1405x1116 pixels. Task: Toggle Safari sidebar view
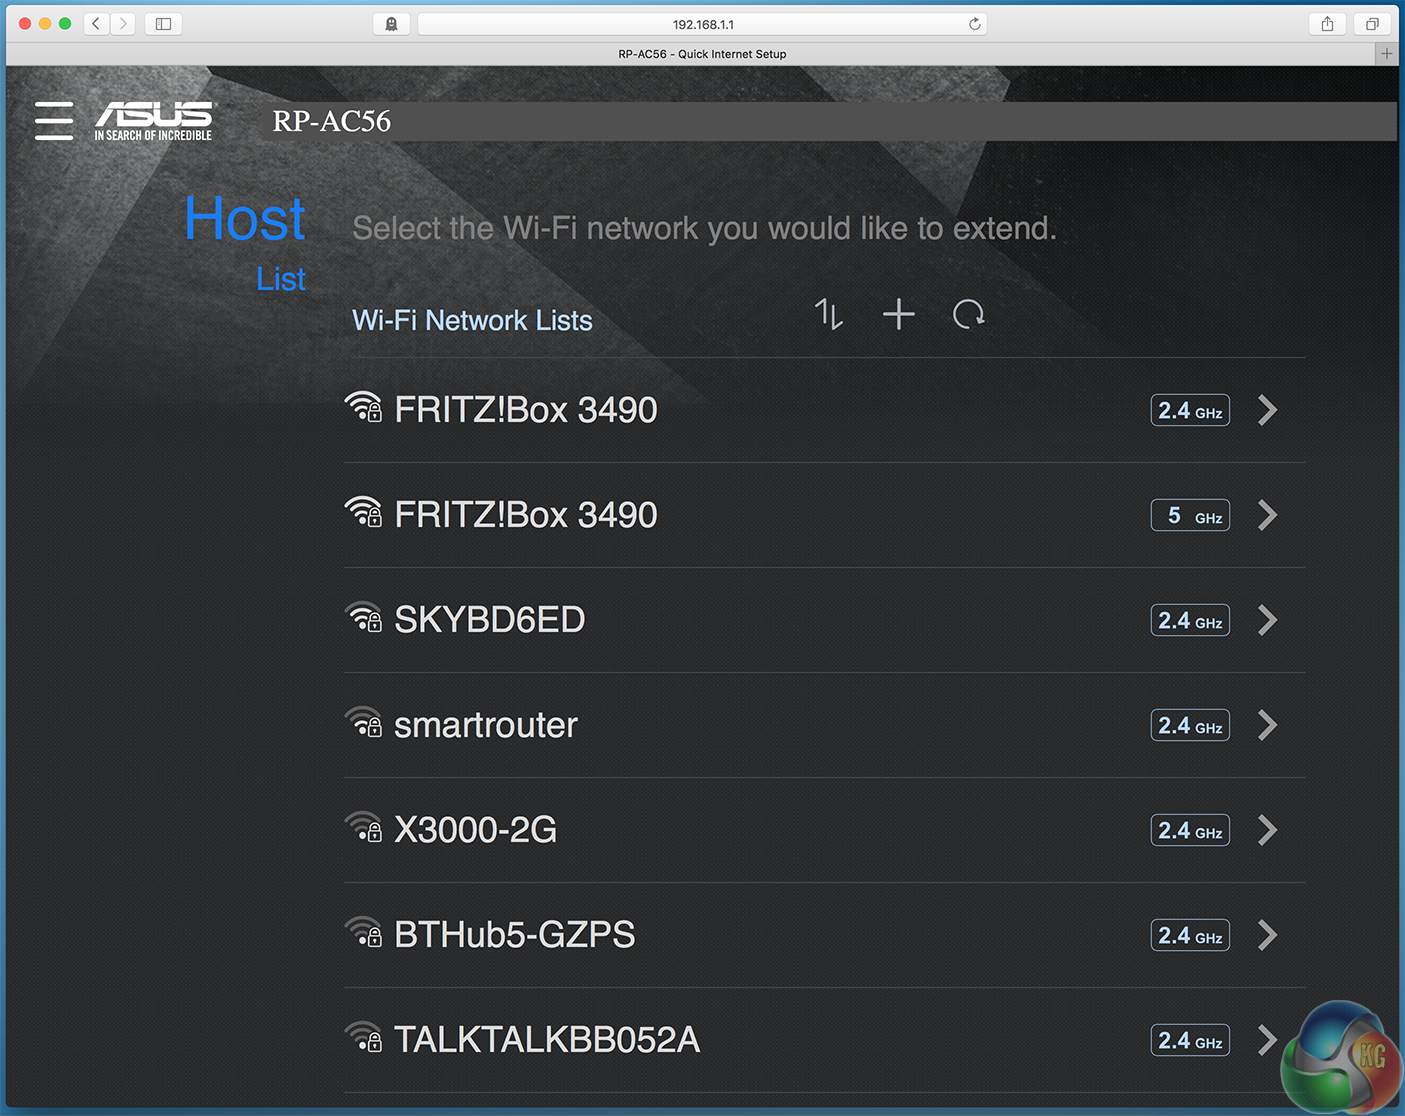click(163, 24)
